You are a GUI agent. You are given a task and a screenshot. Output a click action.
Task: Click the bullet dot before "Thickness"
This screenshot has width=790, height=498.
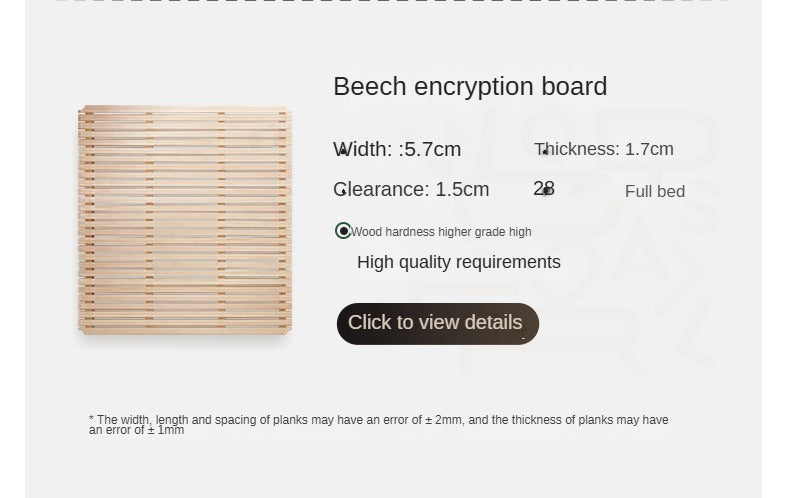545,152
